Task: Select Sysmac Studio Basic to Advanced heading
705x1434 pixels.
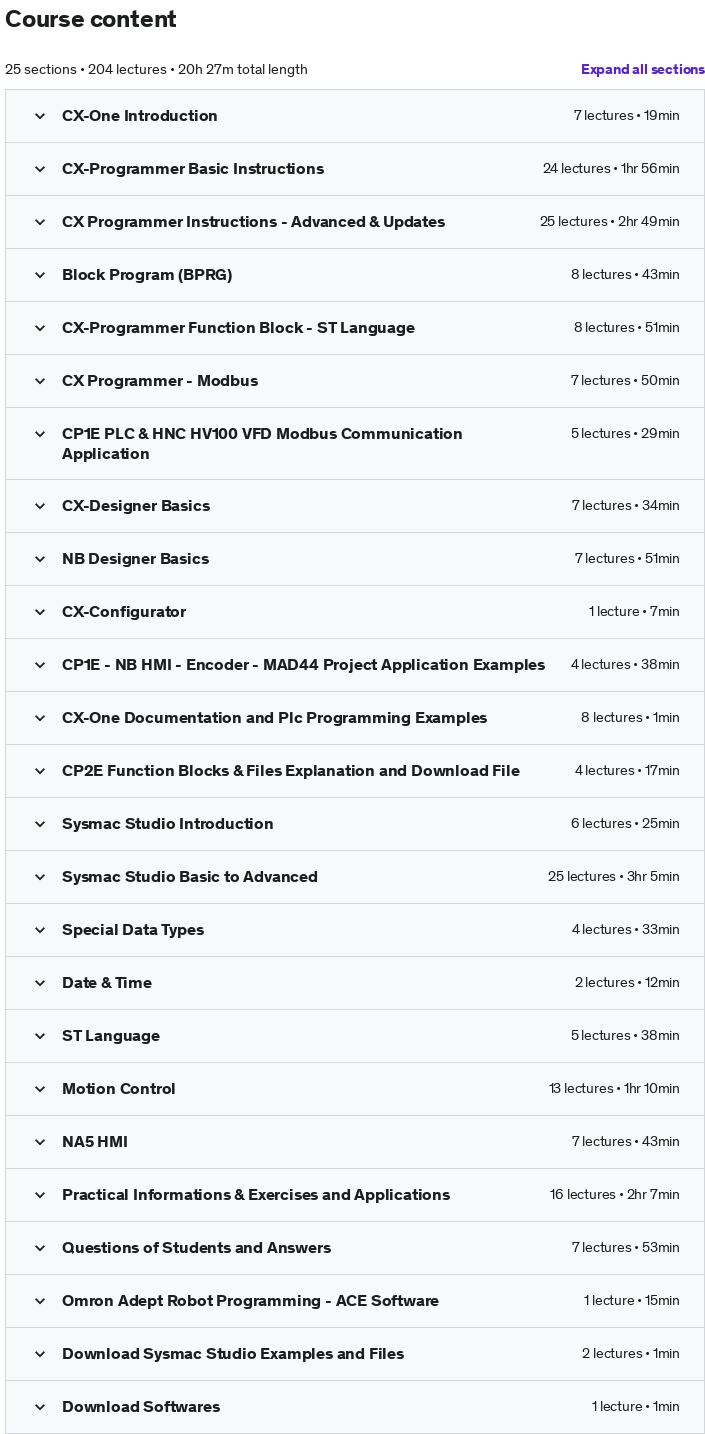Action: (x=190, y=877)
